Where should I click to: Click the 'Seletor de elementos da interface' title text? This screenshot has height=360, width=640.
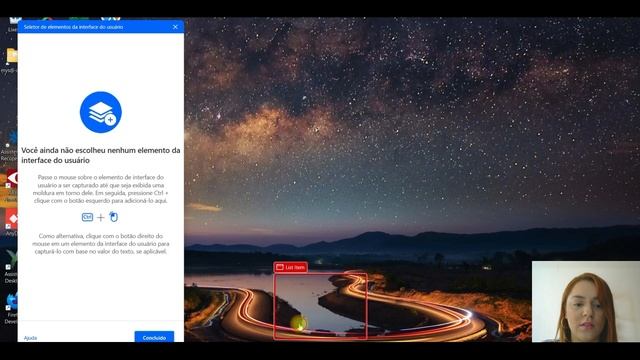[x=73, y=27]
